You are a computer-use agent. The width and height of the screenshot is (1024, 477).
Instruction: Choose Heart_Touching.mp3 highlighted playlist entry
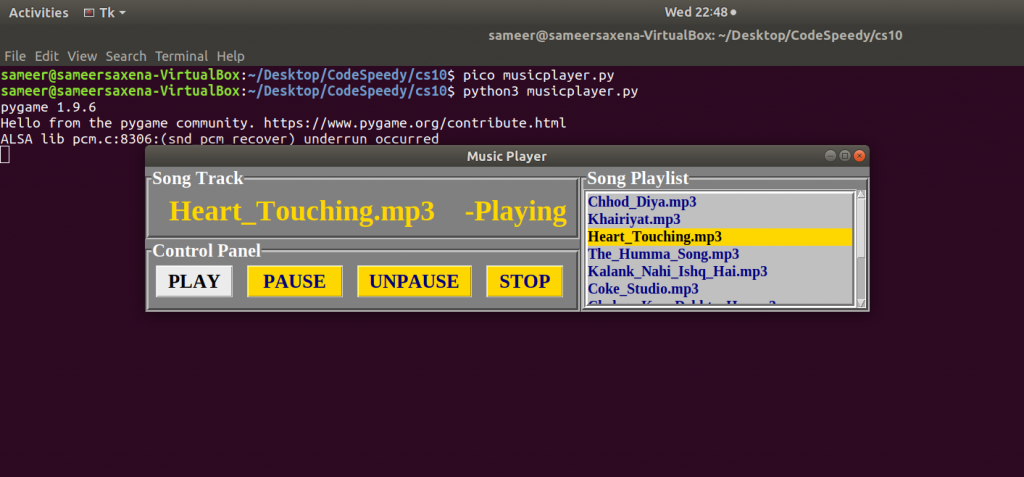720,237
